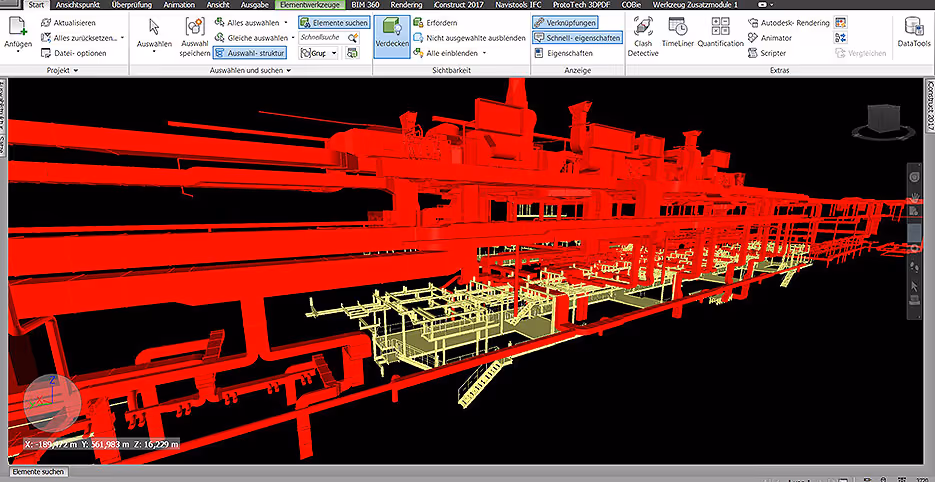Image resolution: width=935 pixels, height=482 pixels.
Task: Toggle Verdecken for selected elements
Action: 391,35
